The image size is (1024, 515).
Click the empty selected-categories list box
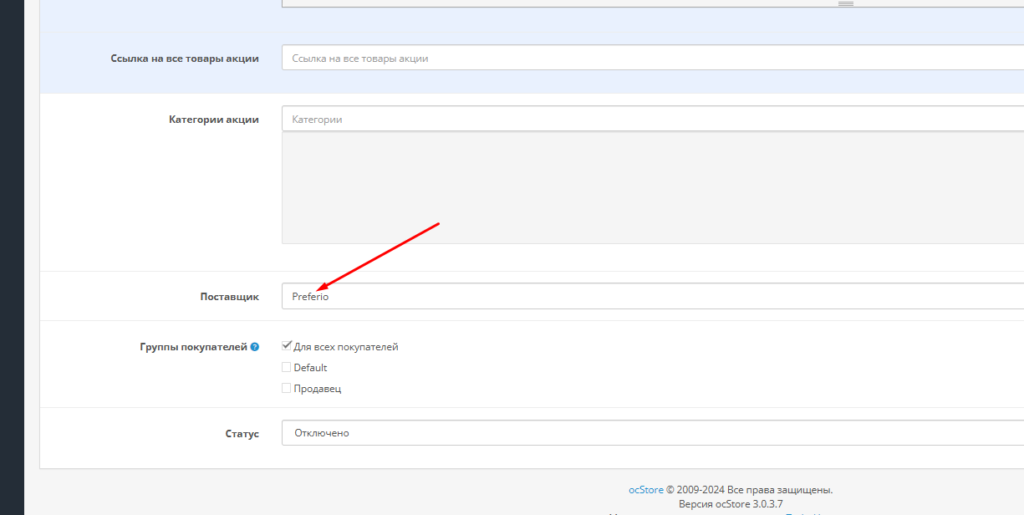[x=652, y=188]
